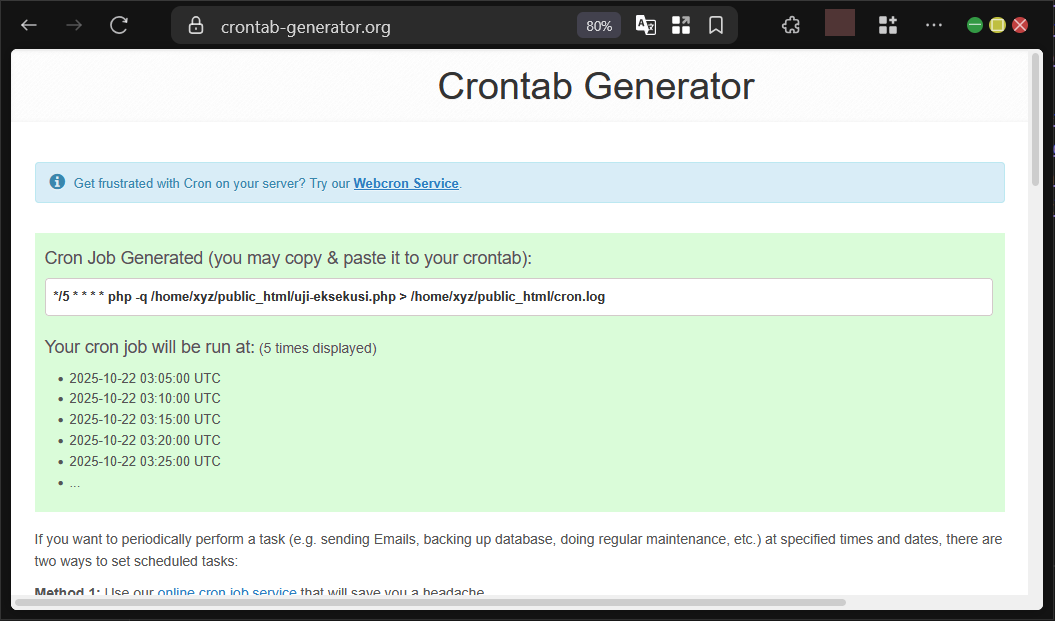The height and width of the screenshot is (621, 1055).
Task: Open the QR code grid icon in address bar
Action: [681, 26]
